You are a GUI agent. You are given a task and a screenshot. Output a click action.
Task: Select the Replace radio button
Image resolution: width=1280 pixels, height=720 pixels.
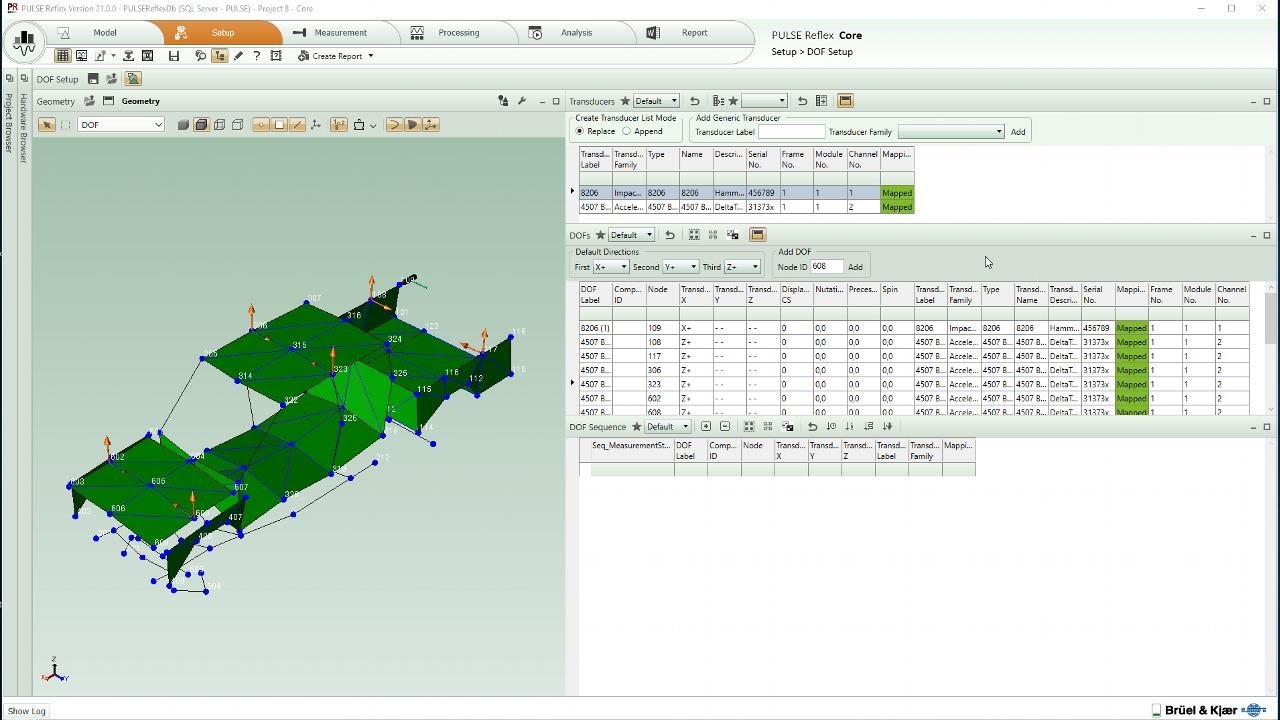point(580,131)
